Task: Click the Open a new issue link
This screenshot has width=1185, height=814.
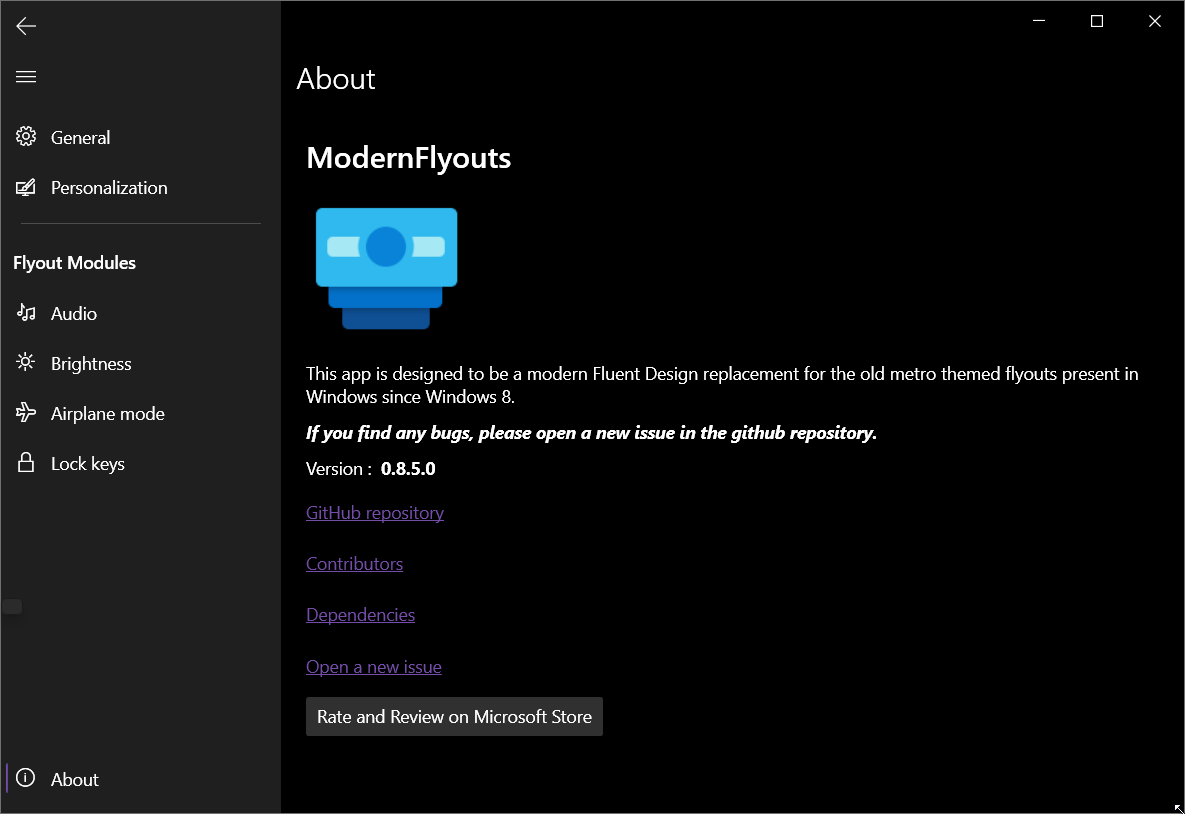Action: (x=374, y=667)
